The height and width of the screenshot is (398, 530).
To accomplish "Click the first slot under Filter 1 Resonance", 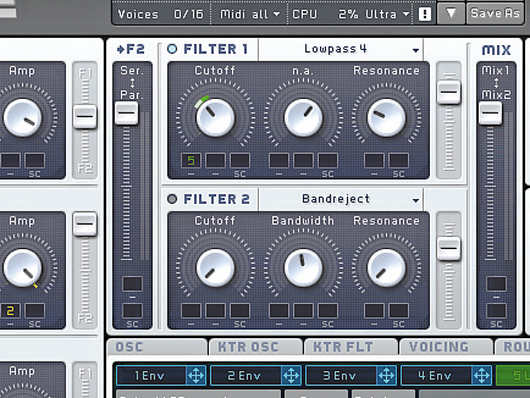I will (x=374, y=160).
